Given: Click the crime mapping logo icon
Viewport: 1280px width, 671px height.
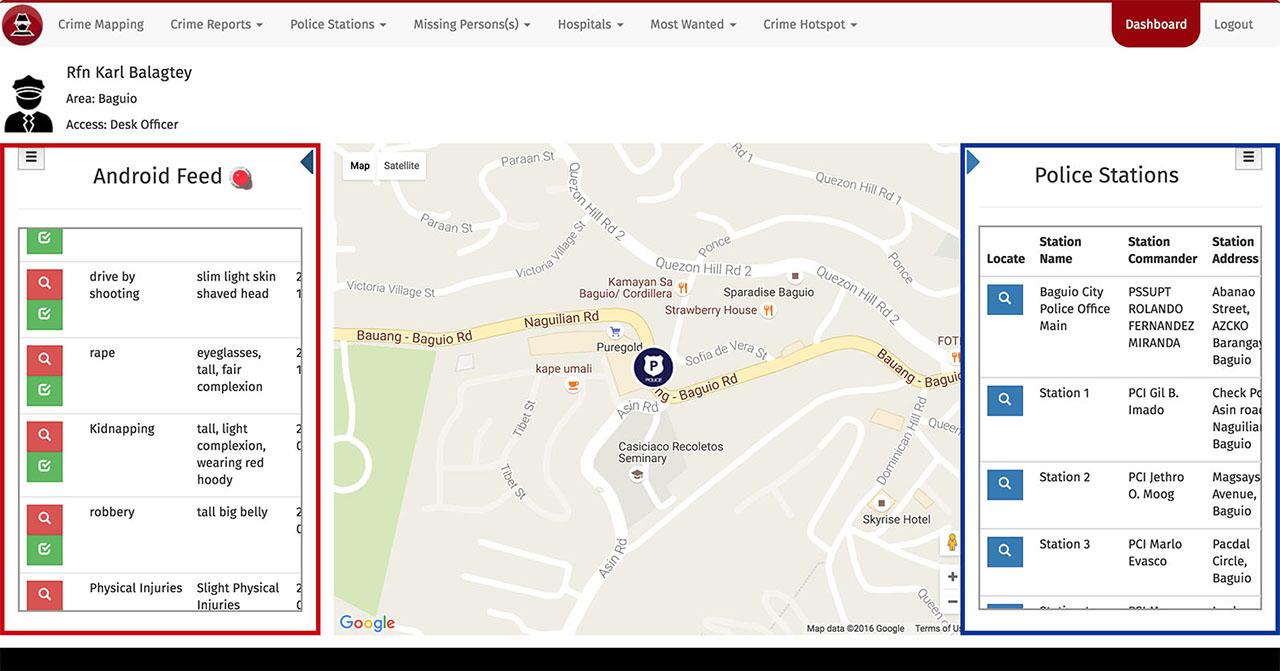Looking at the screenshot, I should [22, 24].
